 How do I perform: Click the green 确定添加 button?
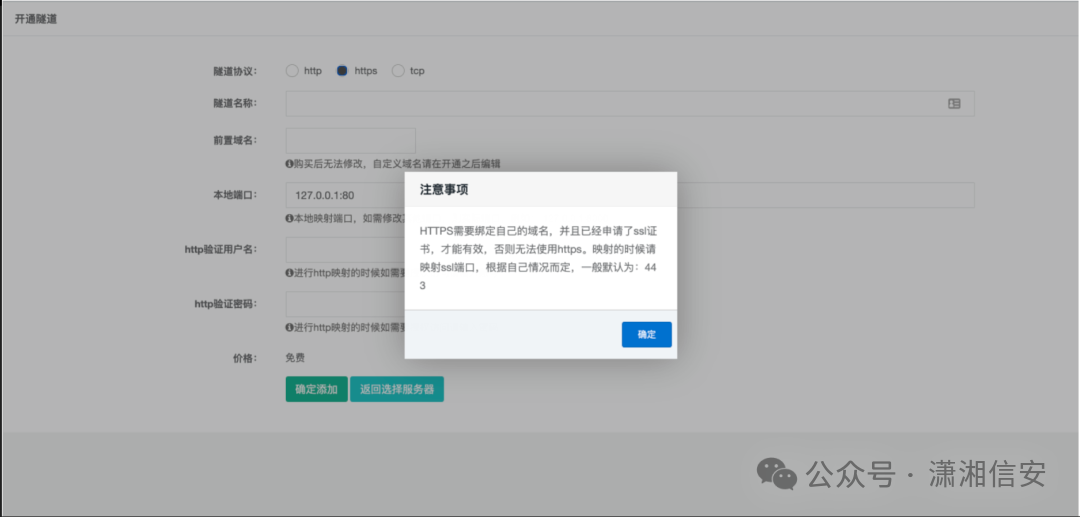[x=316, y=389]
